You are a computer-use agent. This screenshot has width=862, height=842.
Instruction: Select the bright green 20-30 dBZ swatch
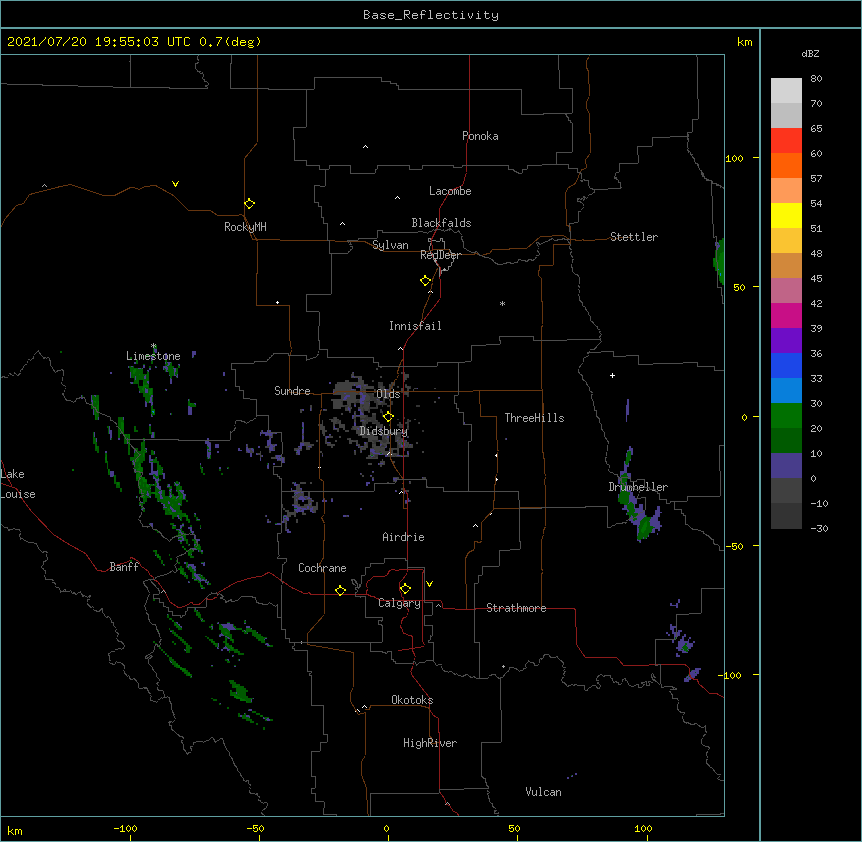click(x=786, y=416)
